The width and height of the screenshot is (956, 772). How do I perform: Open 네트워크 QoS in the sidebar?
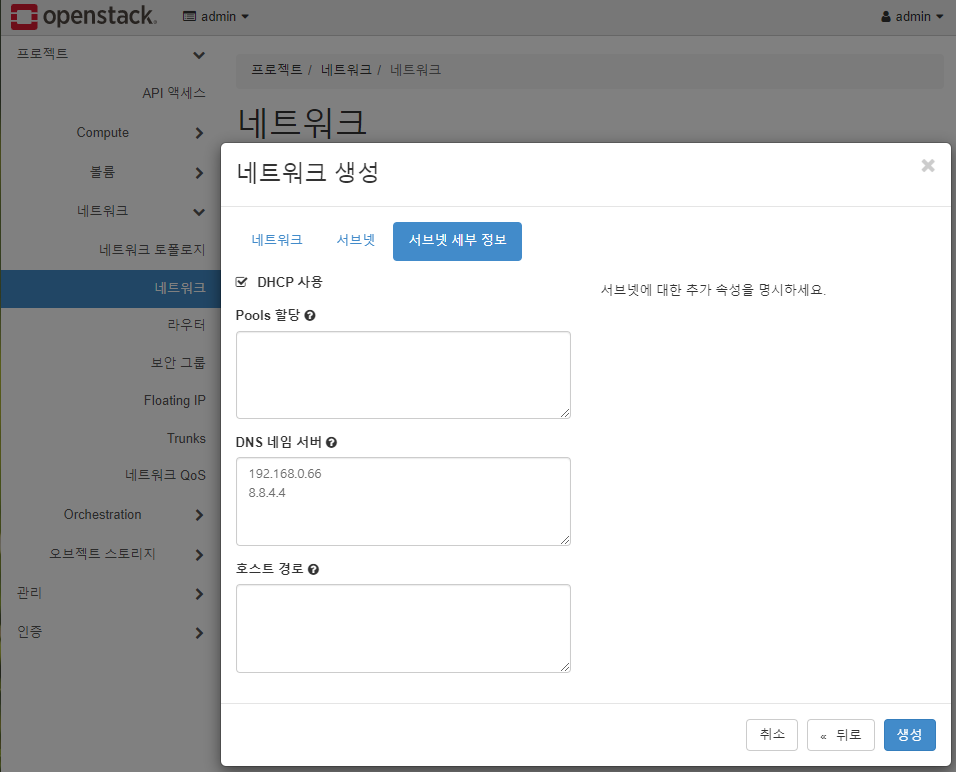(165, 475)
